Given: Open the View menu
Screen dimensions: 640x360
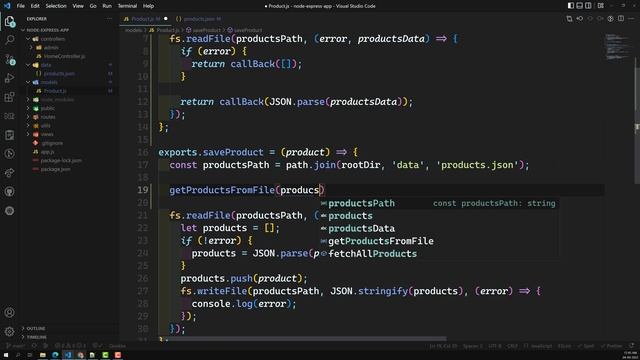Looking at the screenshot, I should click(x=78, y=6).
